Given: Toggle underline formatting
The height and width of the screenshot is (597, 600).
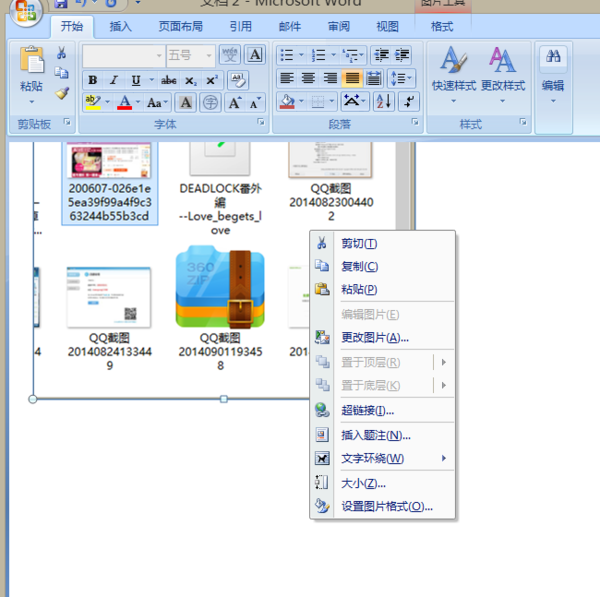Looking at the screenshot, I should point(136,80).
